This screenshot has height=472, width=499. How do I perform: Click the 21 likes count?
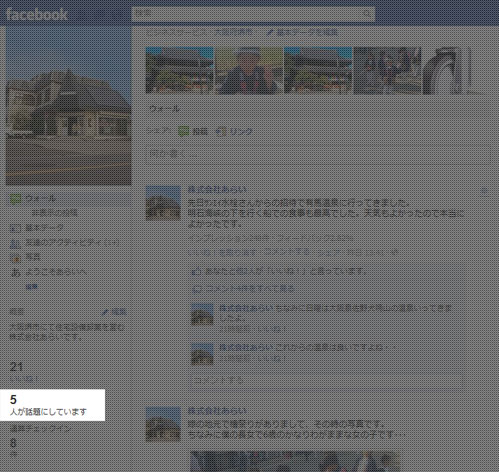pos(16,367)
